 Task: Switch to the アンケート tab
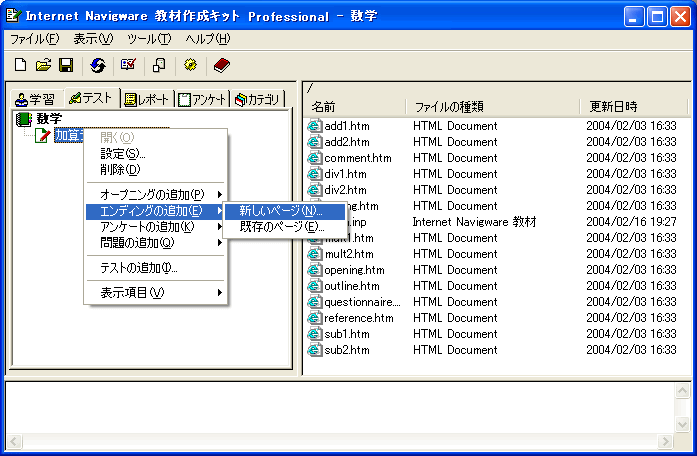202,99
